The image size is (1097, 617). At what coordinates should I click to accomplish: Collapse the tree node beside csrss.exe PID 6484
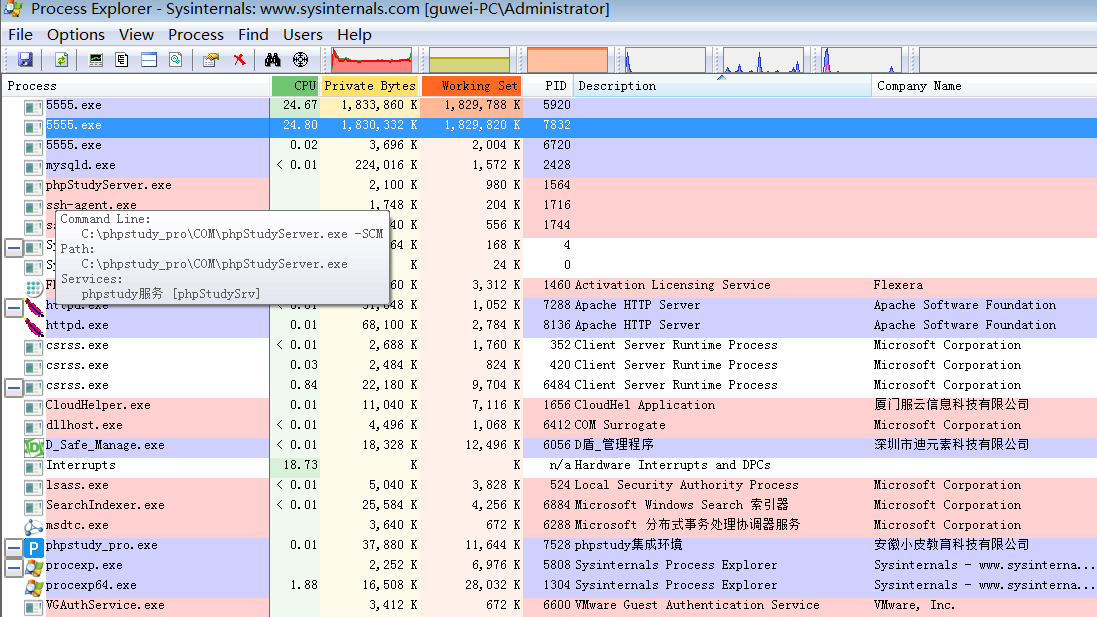tap(13, 388)
